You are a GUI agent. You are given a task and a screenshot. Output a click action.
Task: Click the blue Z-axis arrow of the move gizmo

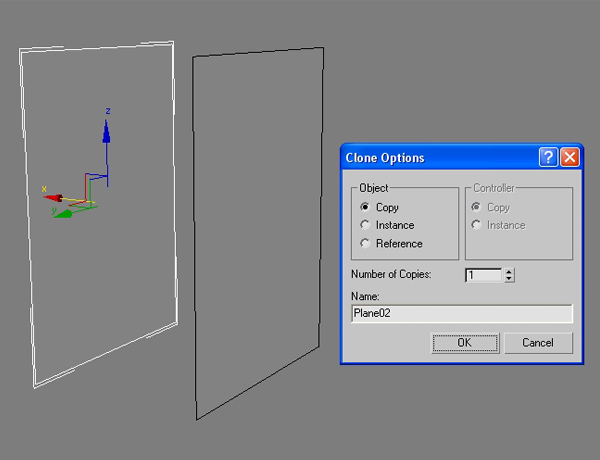pos(107,133)
